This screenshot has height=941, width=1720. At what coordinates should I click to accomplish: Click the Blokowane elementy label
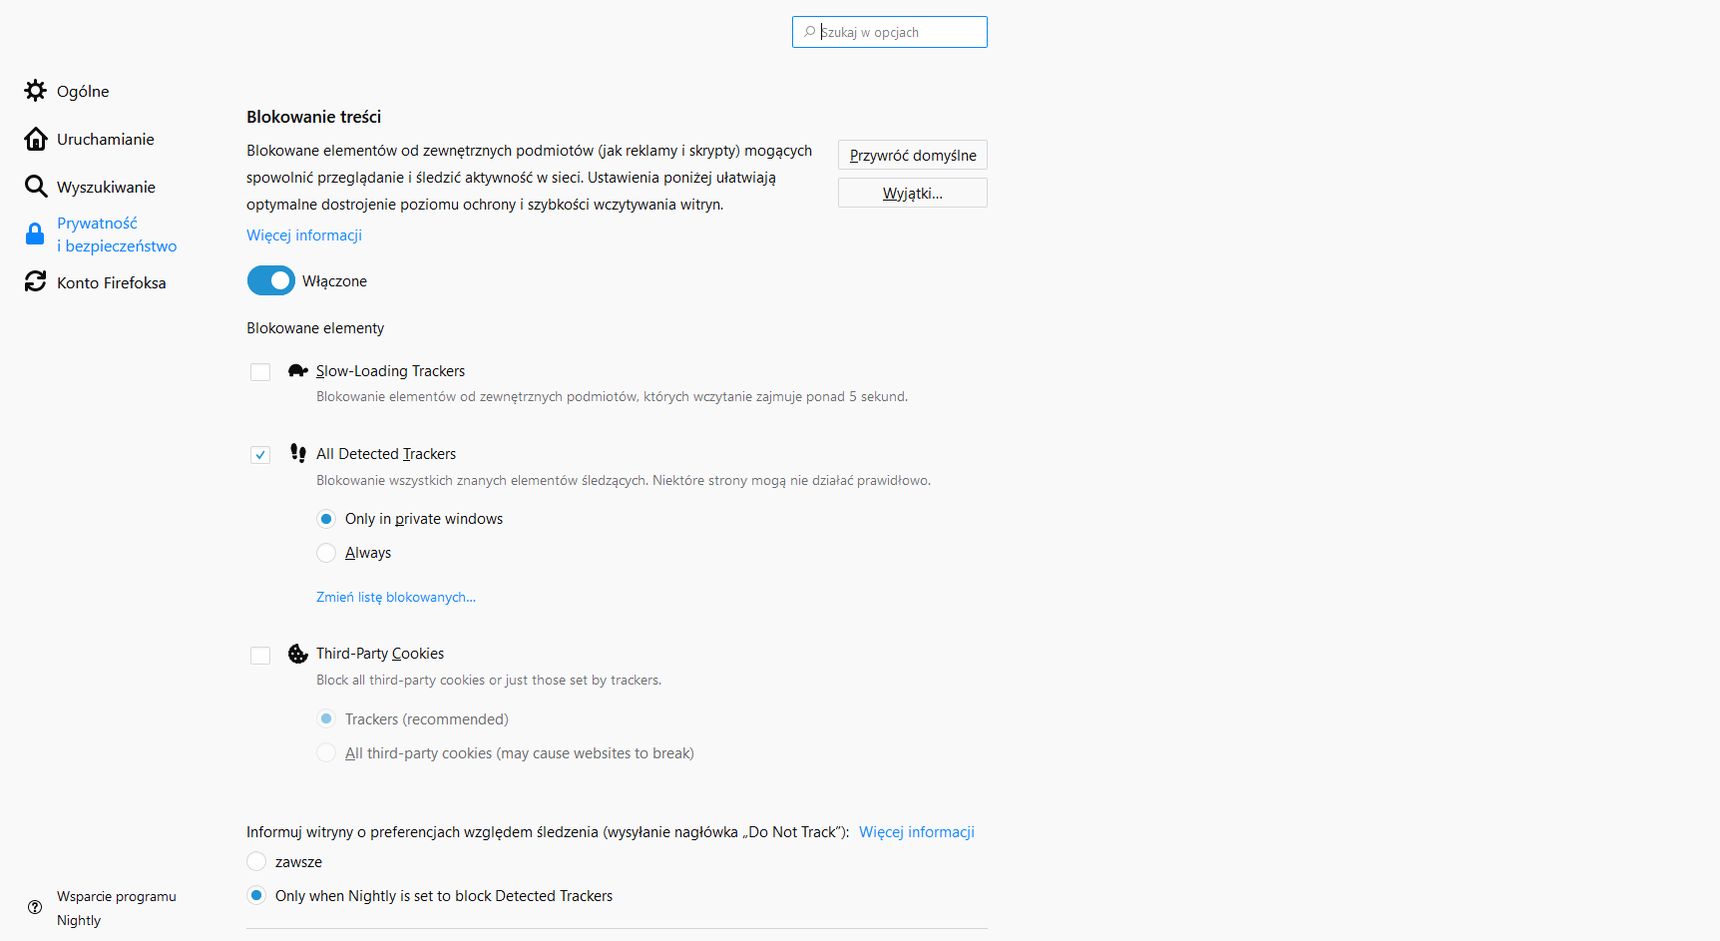pyautogui.click(x=315, y=328)
